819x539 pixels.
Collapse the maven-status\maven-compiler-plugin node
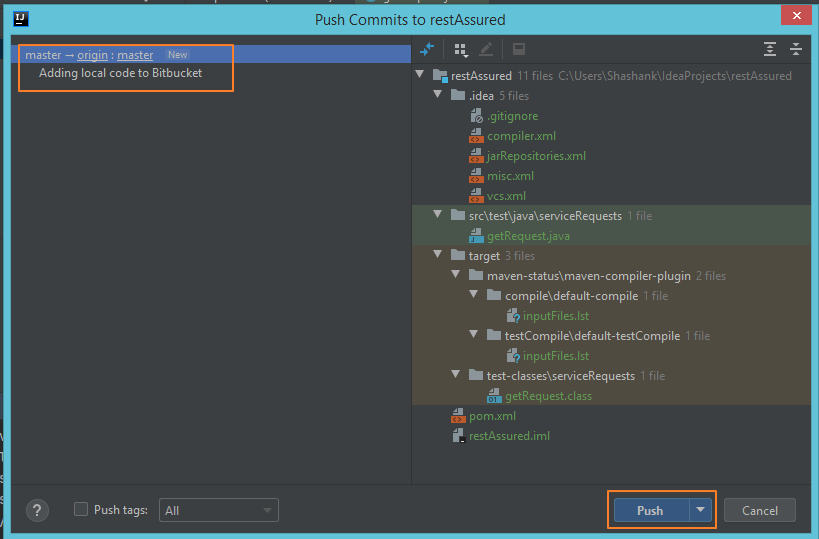pos(455,275)
